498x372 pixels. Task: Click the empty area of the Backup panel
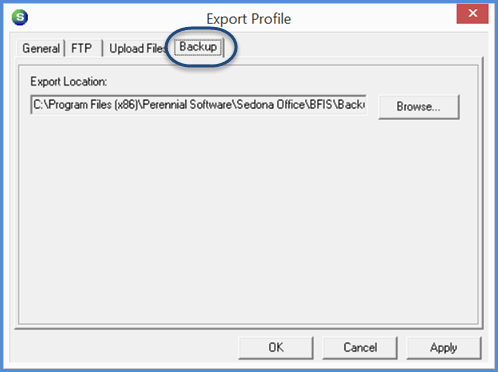pos(248,220)
